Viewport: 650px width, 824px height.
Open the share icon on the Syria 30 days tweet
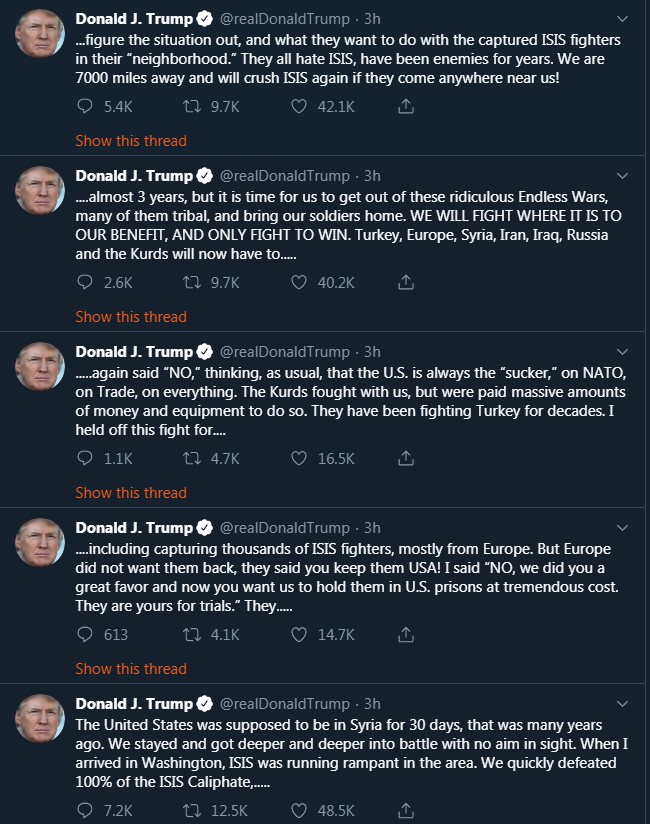tap(405, 812)
